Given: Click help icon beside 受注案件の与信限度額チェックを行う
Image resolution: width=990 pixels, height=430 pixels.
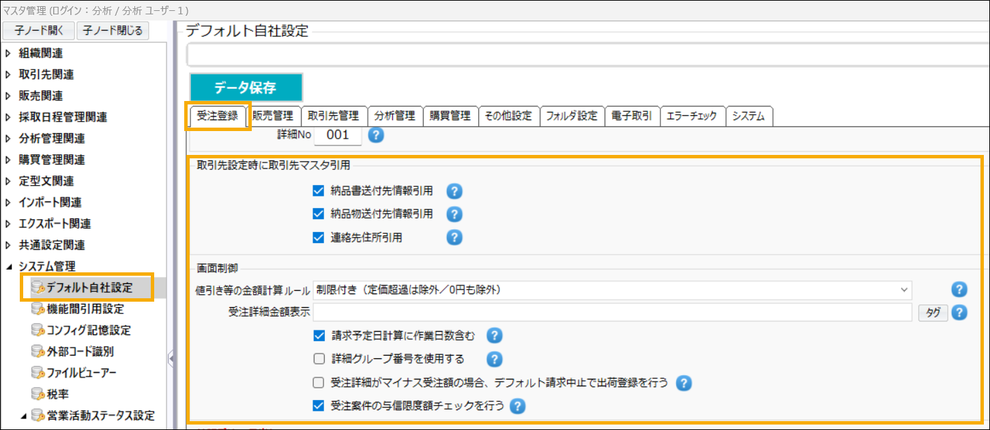Looking at the screenshot, I should click(518, 406).
